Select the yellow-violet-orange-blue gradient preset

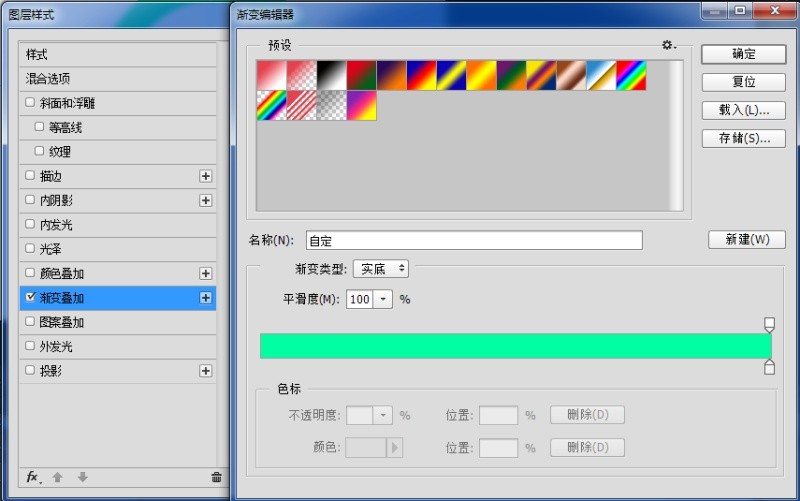pos(541,76)
